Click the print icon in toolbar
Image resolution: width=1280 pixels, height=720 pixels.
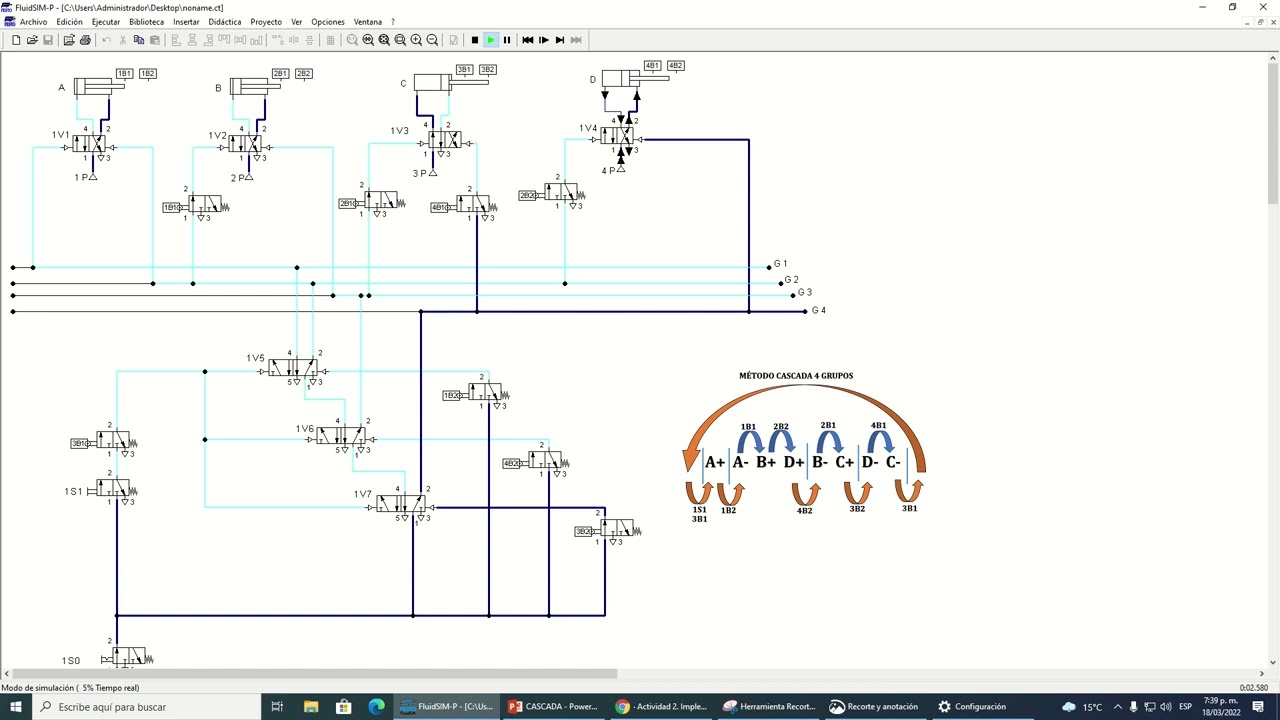click(85, 40)
